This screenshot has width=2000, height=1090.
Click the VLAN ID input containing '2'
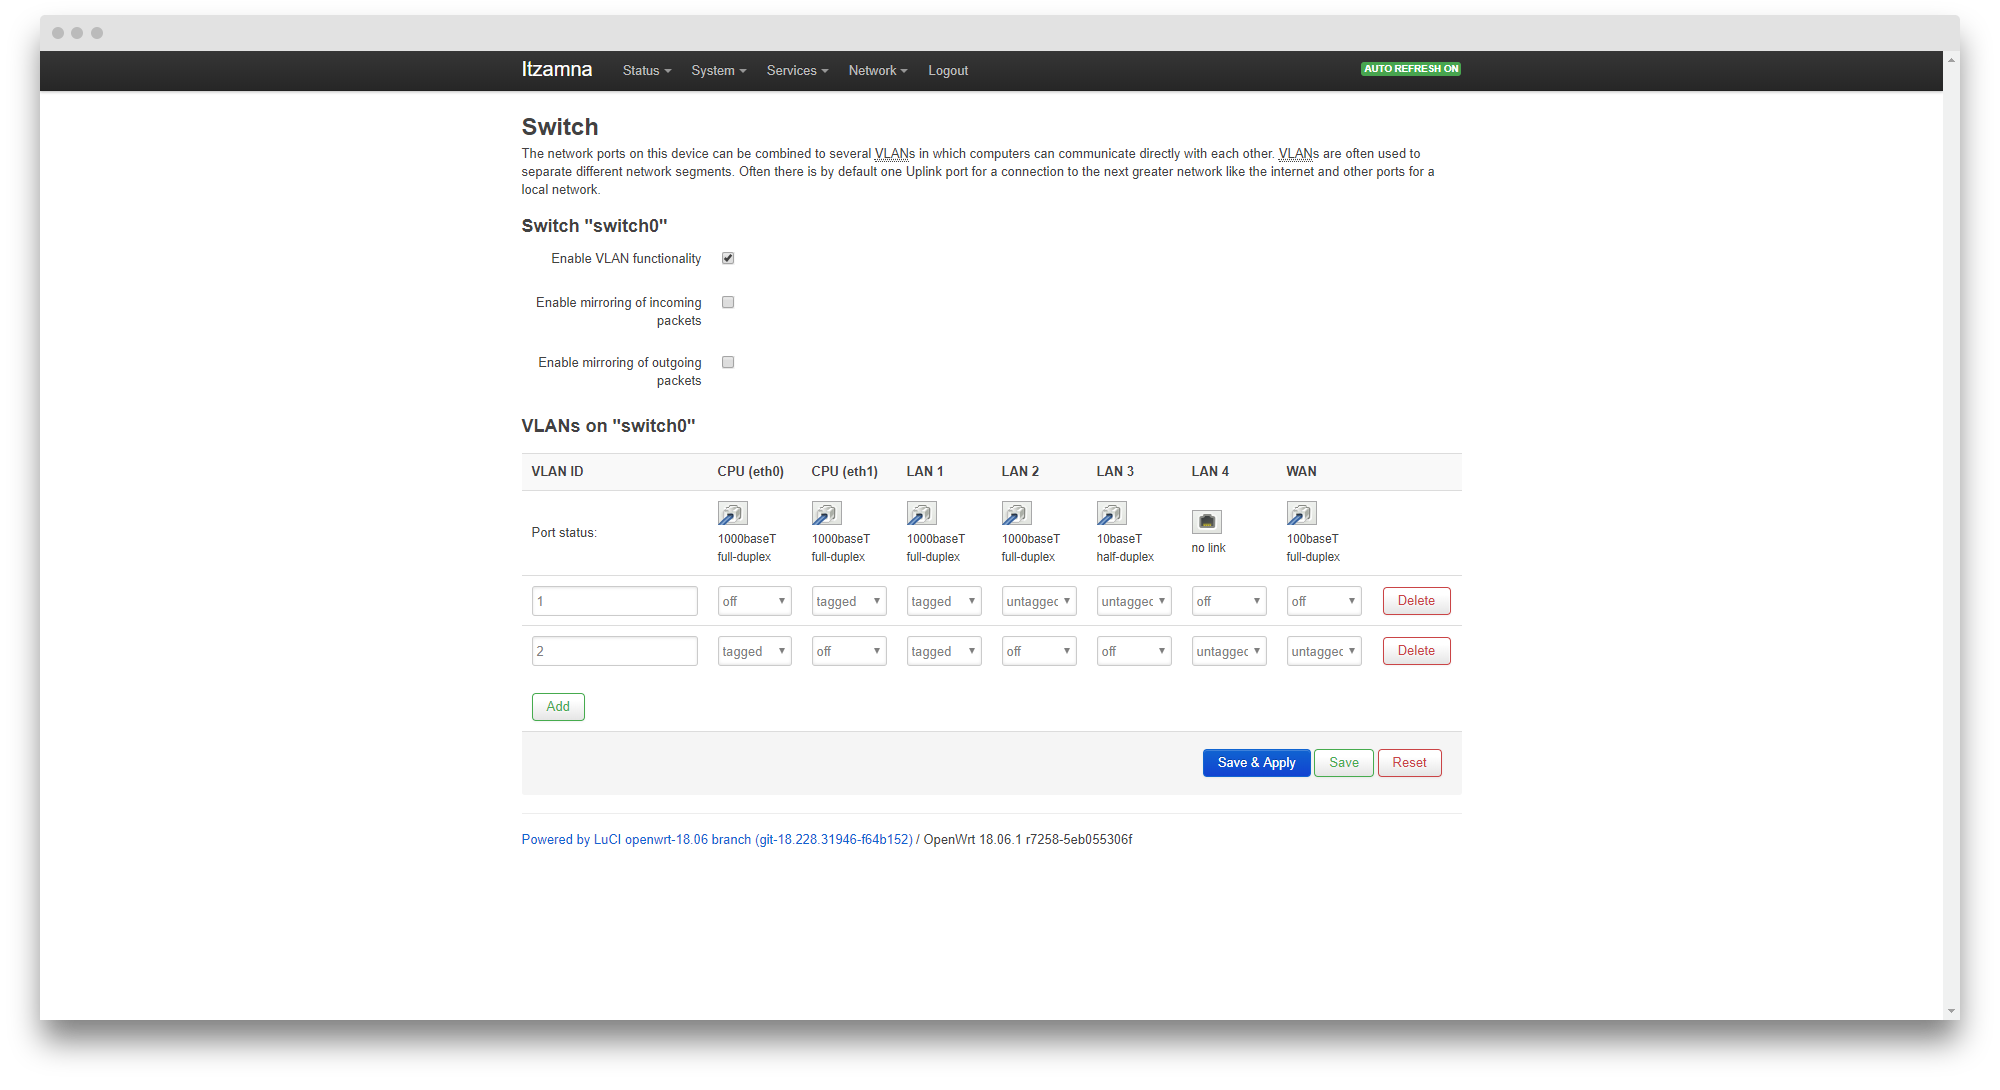pyautogui.click(x=614, y=650)
